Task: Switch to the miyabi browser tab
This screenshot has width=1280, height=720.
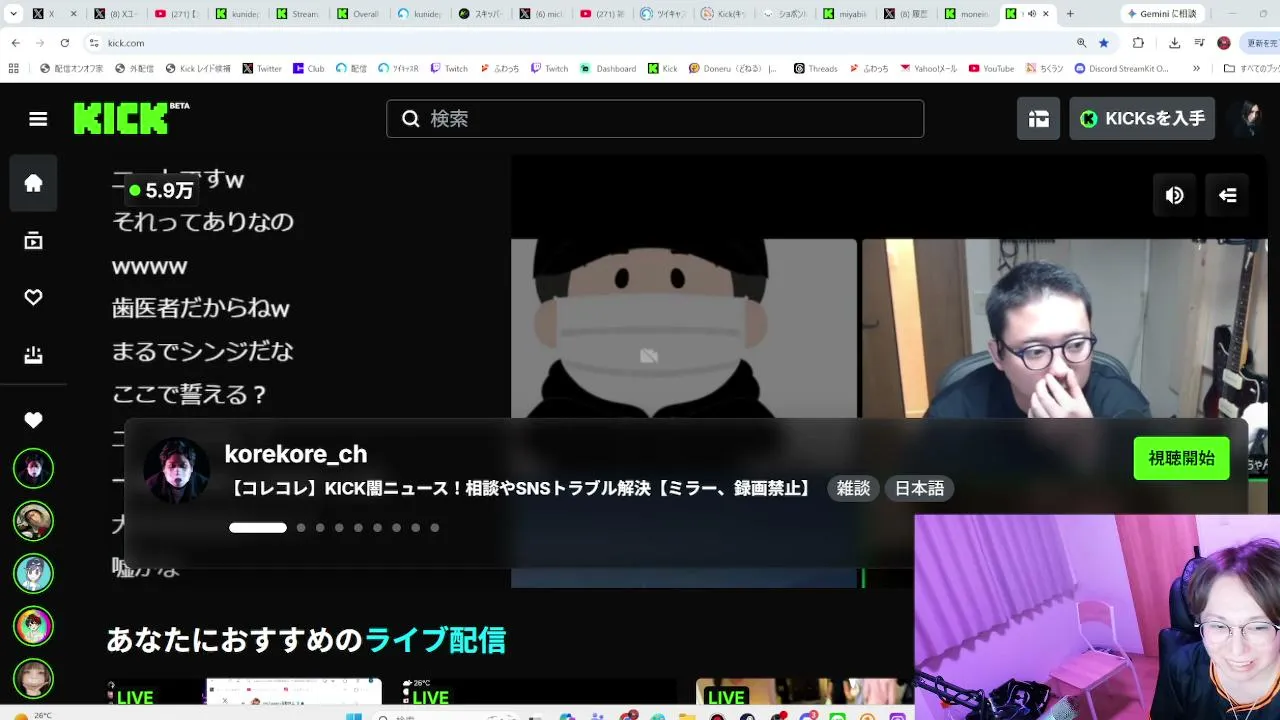Action: coord(845,14)
